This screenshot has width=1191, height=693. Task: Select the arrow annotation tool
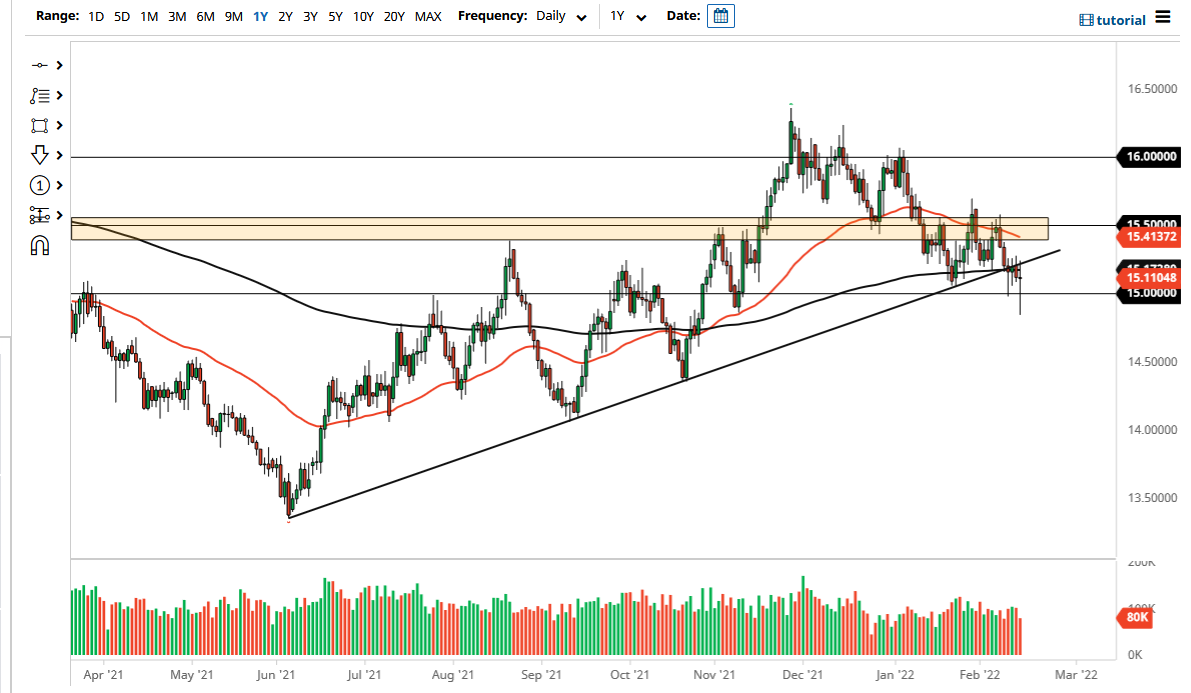(x=40, y=155)
